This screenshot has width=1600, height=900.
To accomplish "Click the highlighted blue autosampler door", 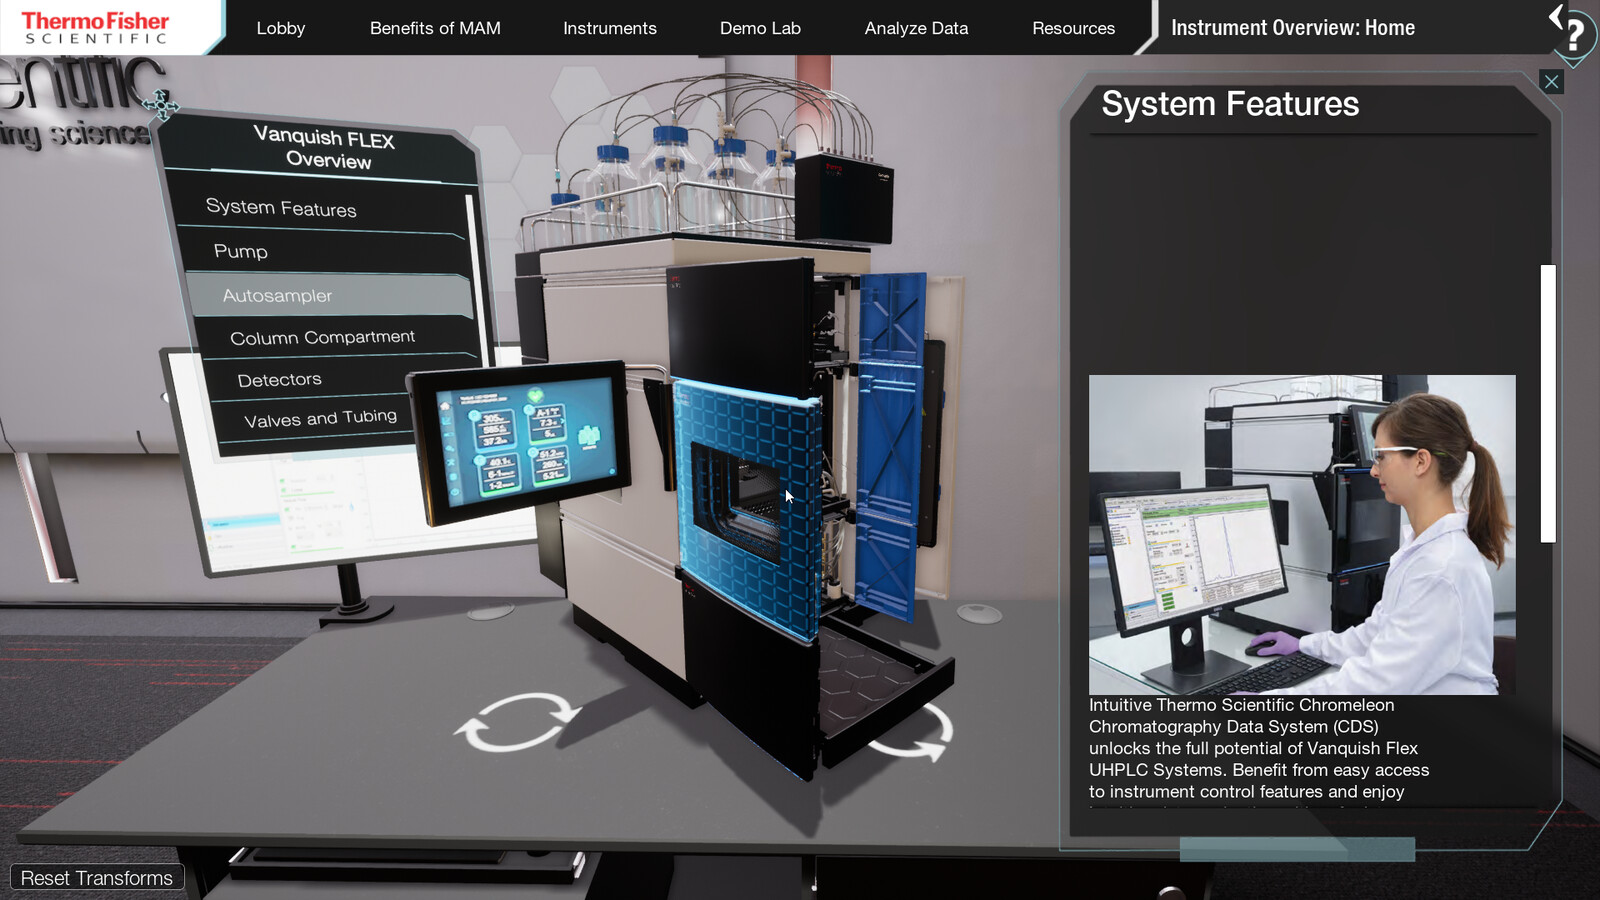I will click(x=748, y=510).
